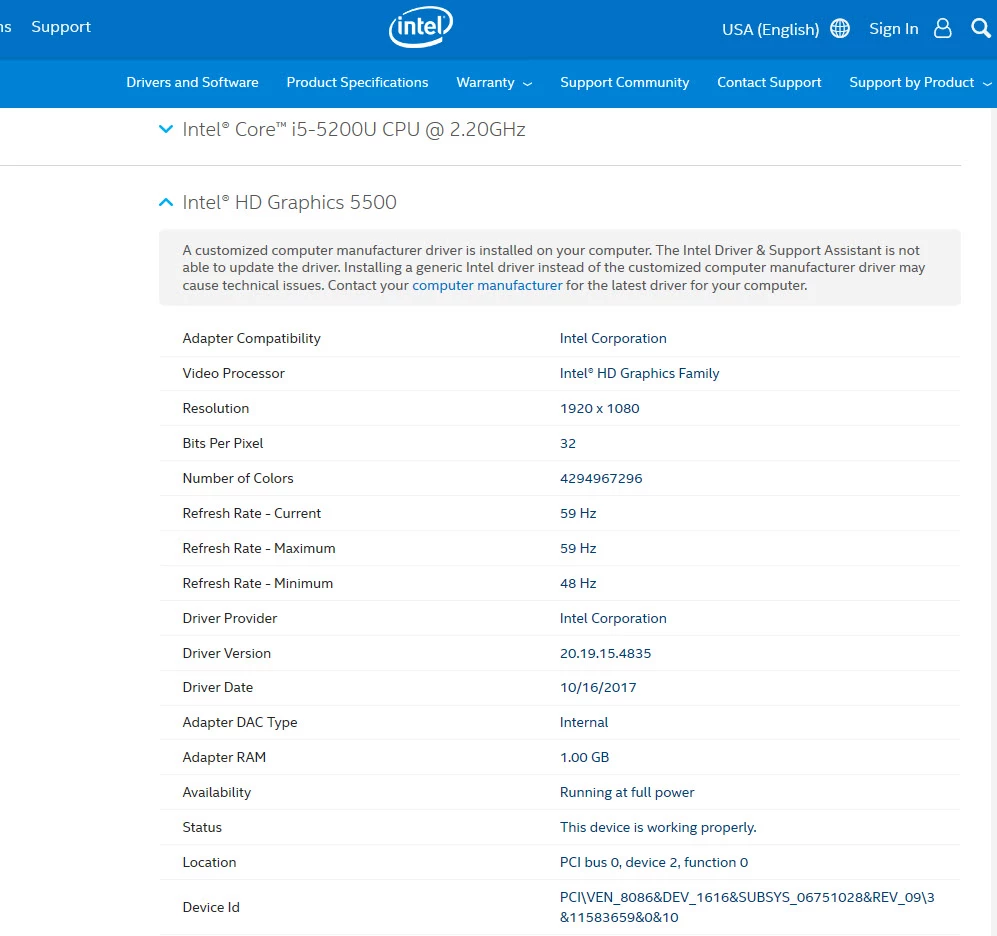The width and height of the screenshot is (997, 936).
Task: Click the Refresh Rate - Current label
Action: (252, 513)
